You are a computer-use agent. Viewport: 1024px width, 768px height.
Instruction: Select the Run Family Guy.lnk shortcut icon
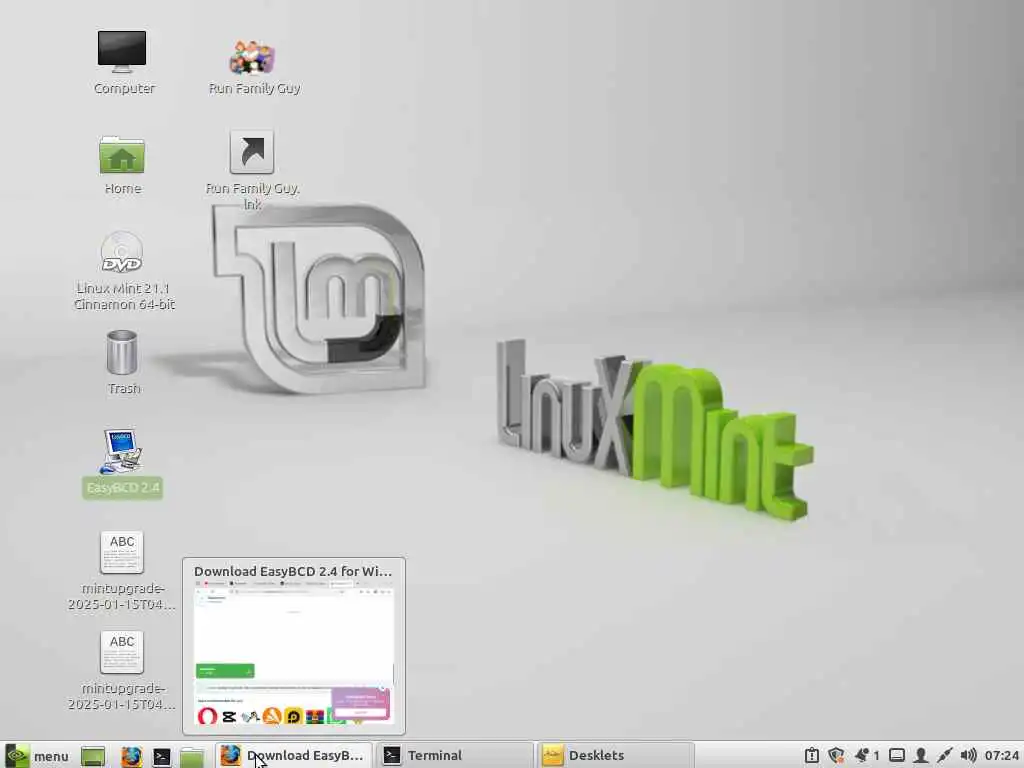[x=252, y=152]
